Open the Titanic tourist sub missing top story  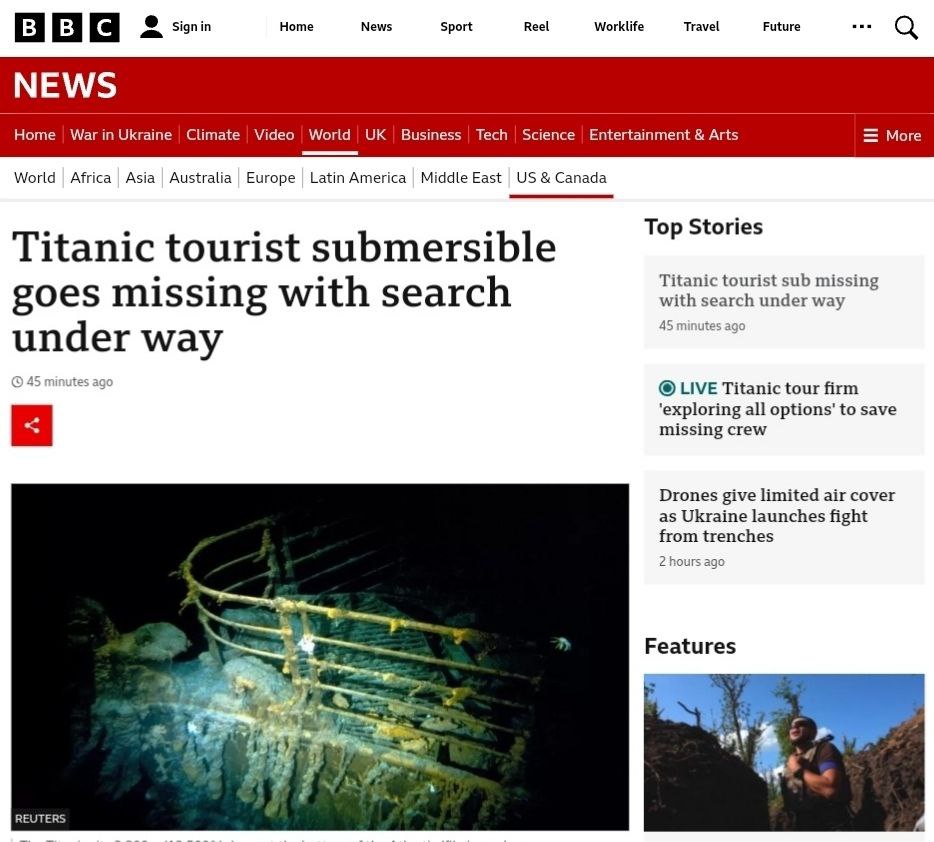click(768, 290)
